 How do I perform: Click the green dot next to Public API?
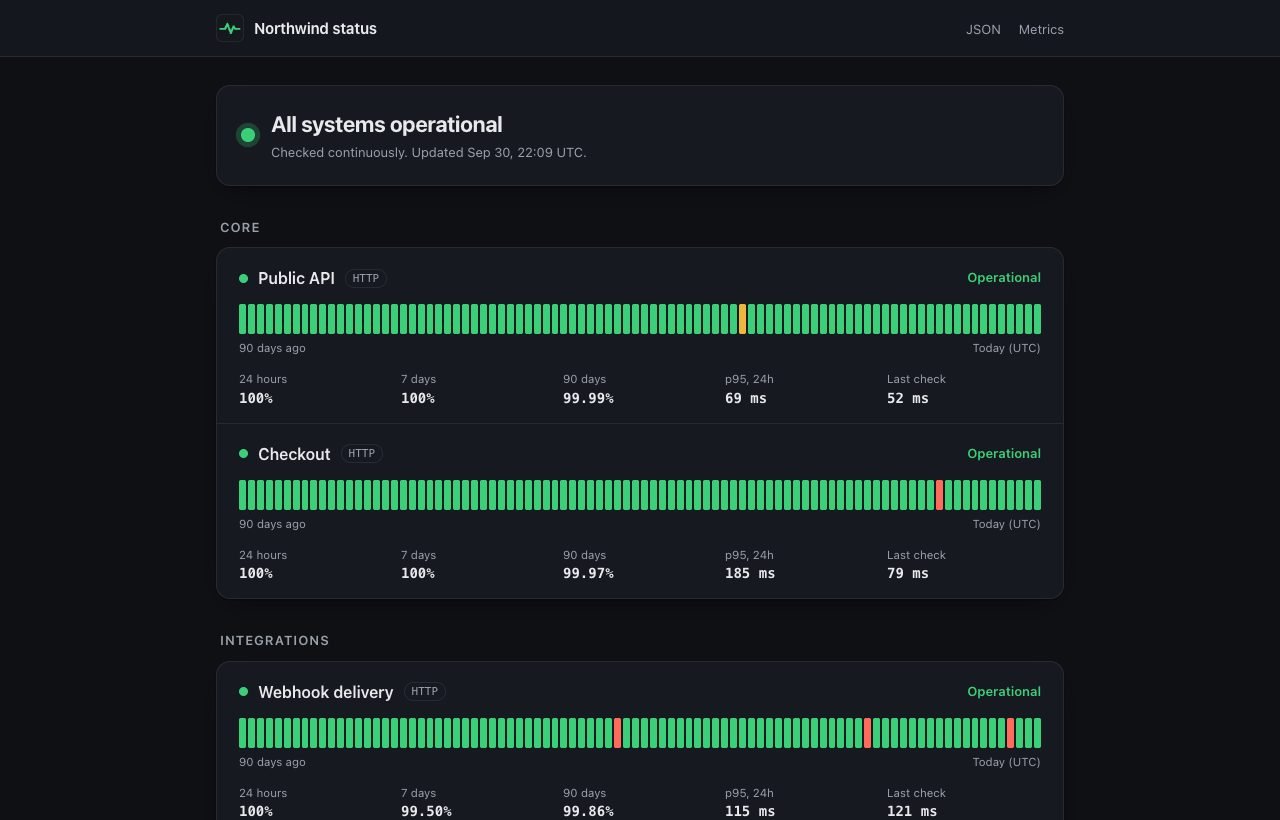pyautogui.click(x=243, y=278)
